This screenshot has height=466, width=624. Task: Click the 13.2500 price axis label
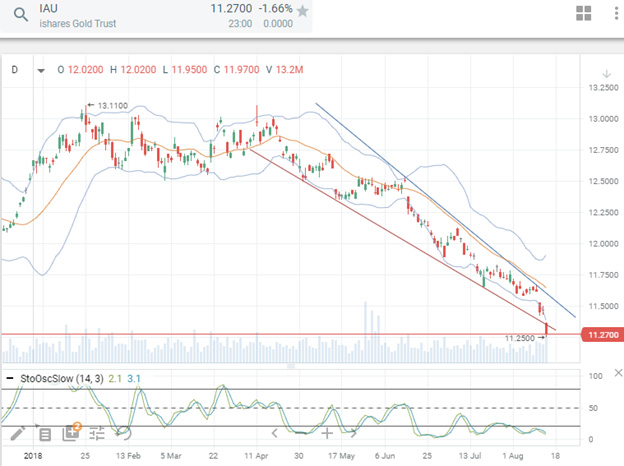click(x=603, y=88)
